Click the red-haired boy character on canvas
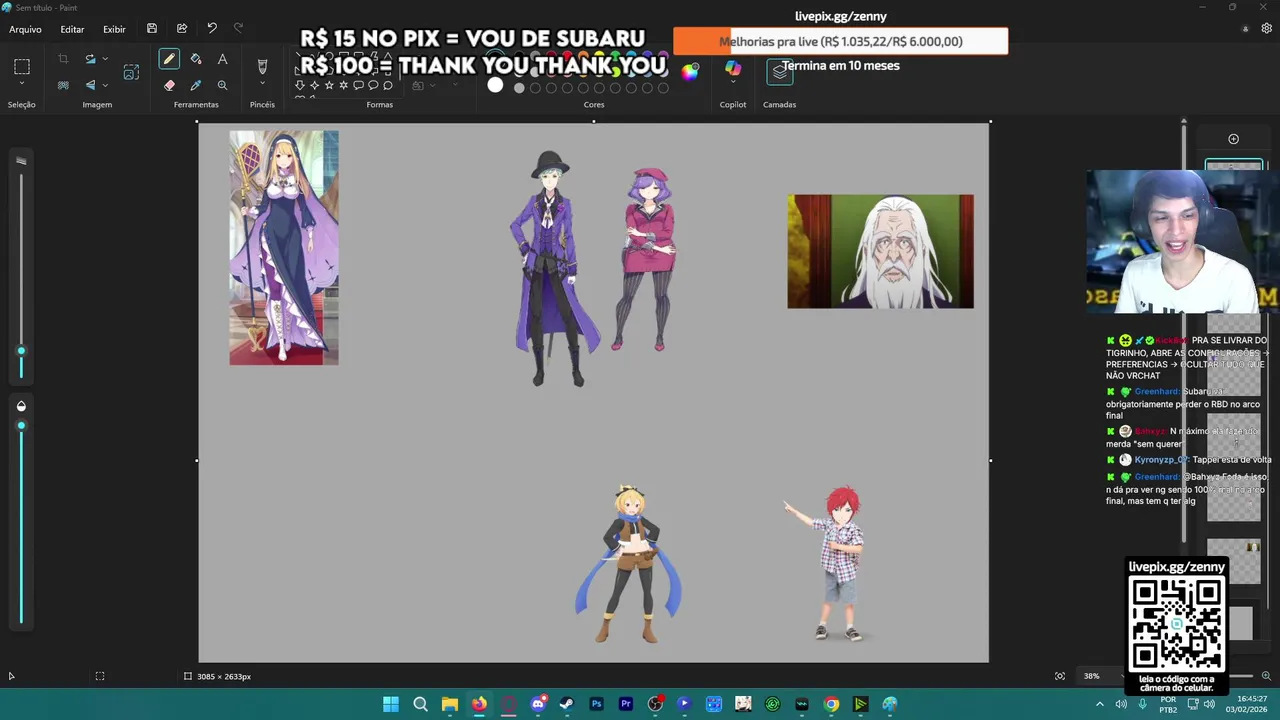Image resolution: width=1280 pixels, height=720 pixels. [x=838, y=563]
